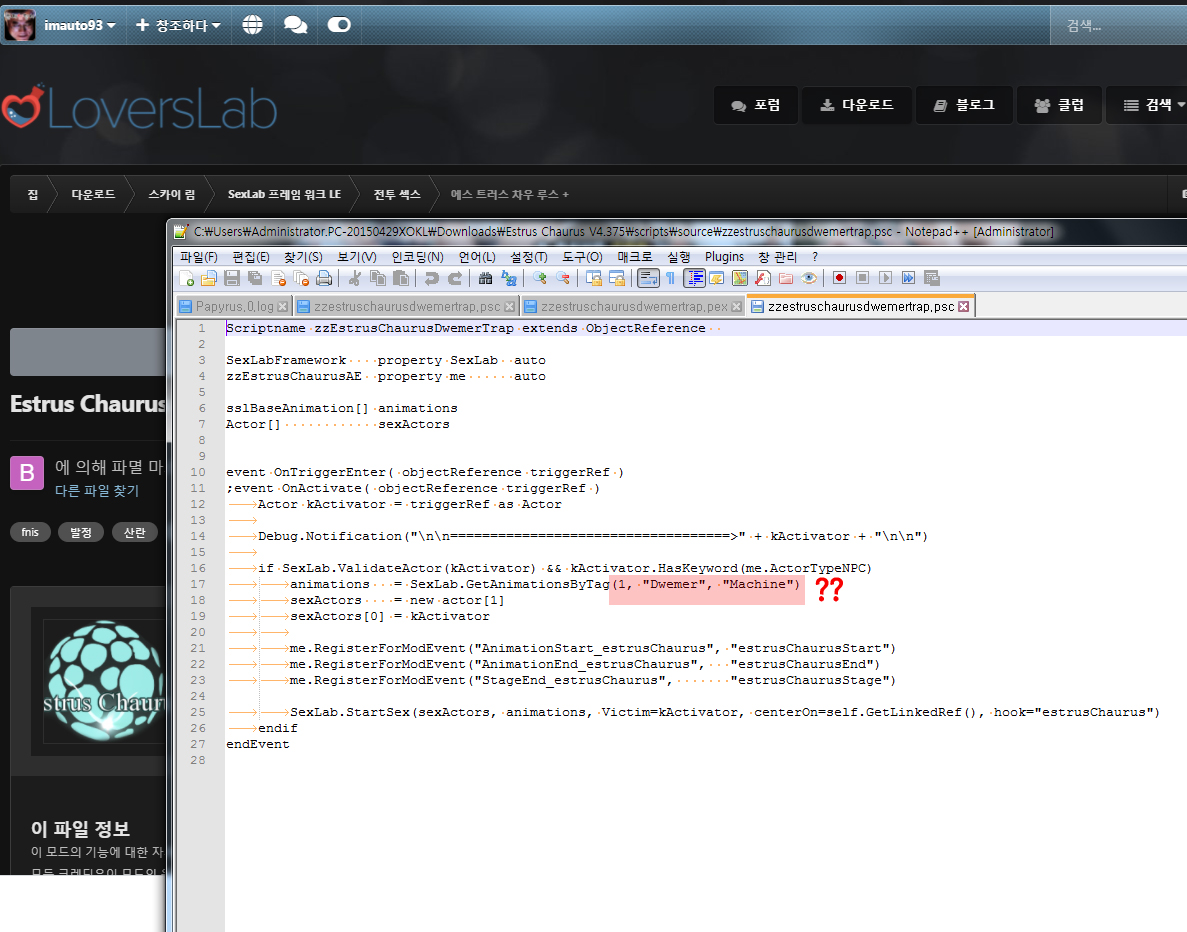
Task: Open the imauto93 user dropdown
Action: click(79, 26)
